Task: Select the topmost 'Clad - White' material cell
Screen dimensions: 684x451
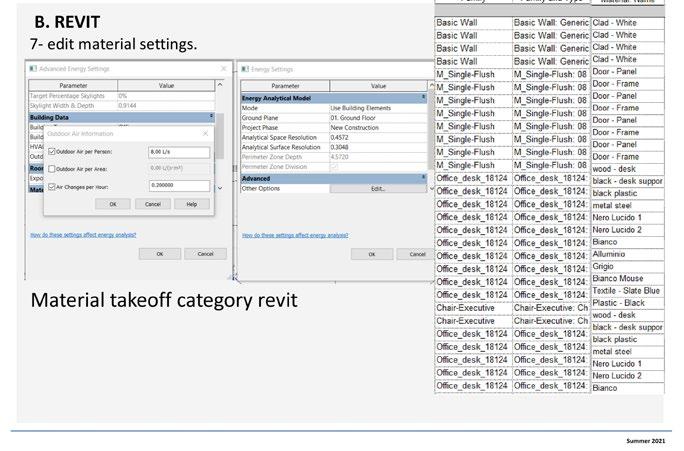Action: (627, 23)
